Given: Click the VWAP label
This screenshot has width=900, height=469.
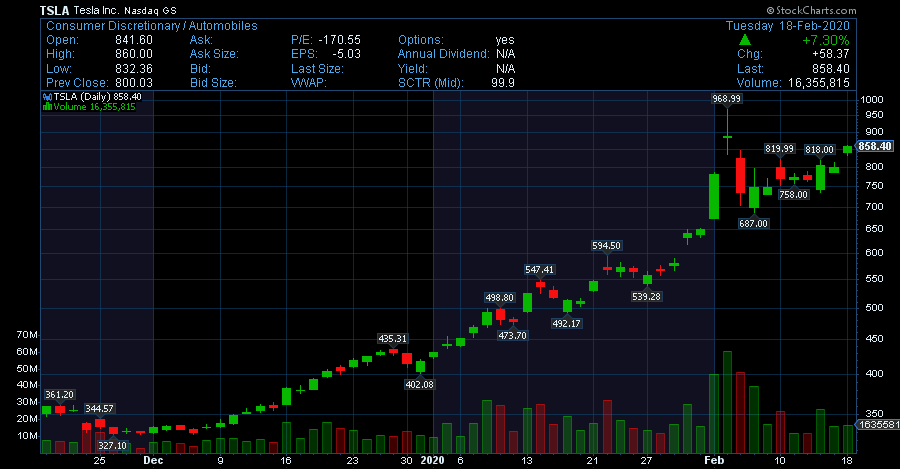Looking at the screenshot, I should tap(309, 83).
